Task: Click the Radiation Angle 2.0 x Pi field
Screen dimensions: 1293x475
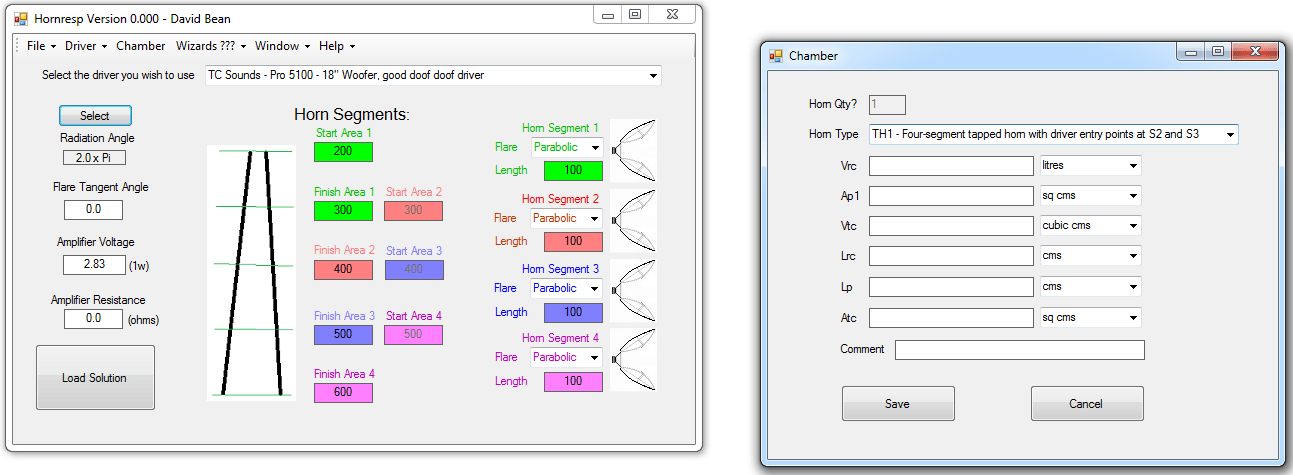Action: 93,157
